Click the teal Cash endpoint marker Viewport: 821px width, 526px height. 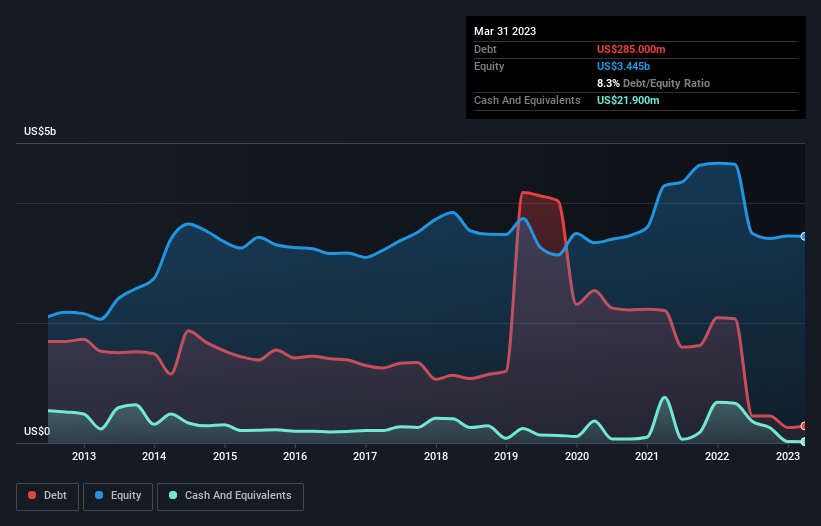tap(804, 442)
